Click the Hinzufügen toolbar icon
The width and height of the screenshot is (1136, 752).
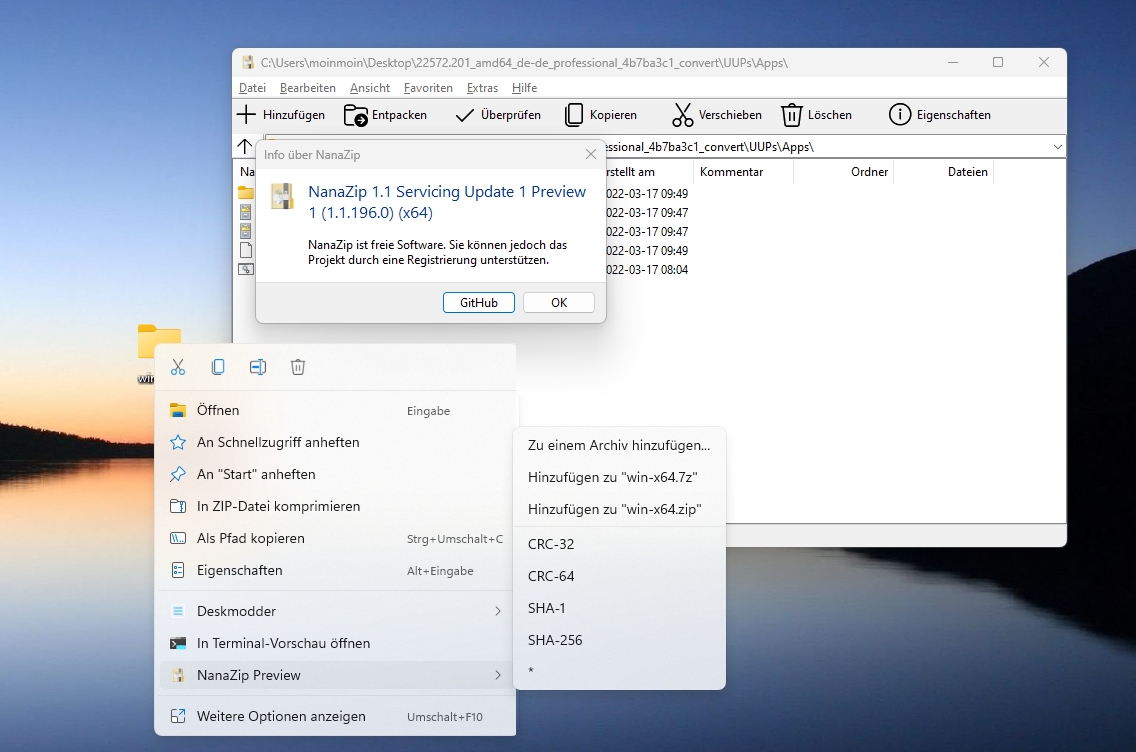click(x=246, y=114)
